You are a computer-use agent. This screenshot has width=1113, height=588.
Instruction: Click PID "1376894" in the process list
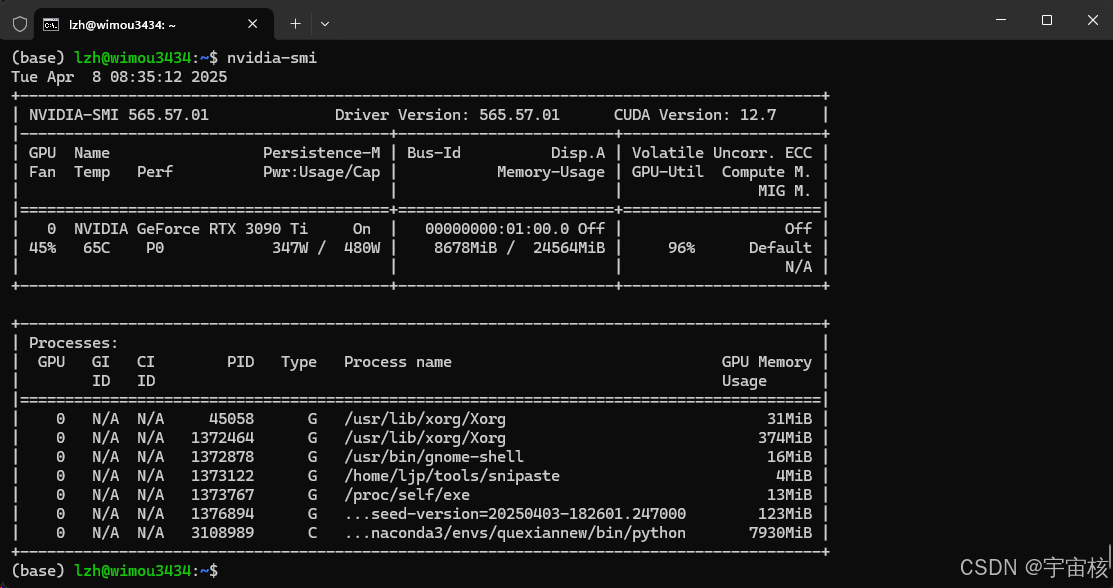click(x=223, y=513)
